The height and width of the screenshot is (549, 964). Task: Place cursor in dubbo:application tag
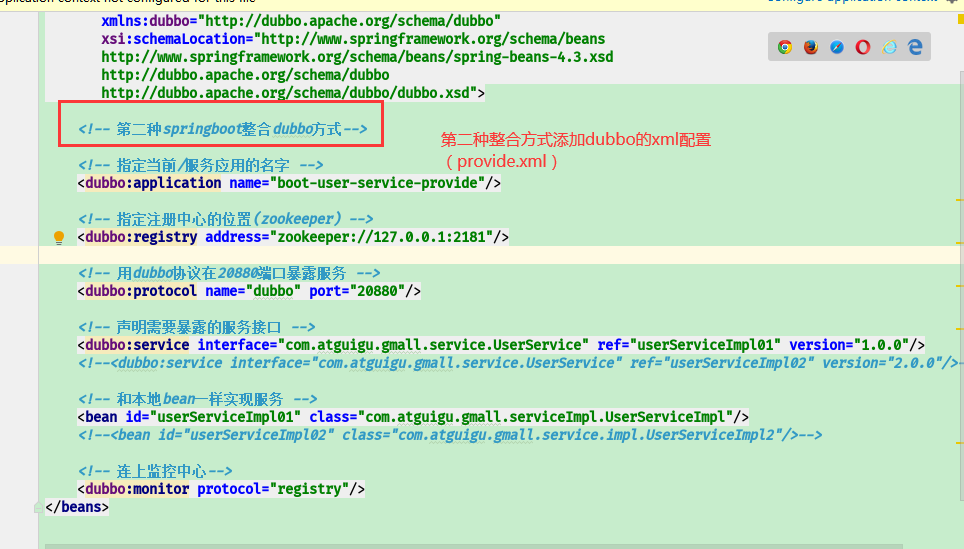pos(153,183)
